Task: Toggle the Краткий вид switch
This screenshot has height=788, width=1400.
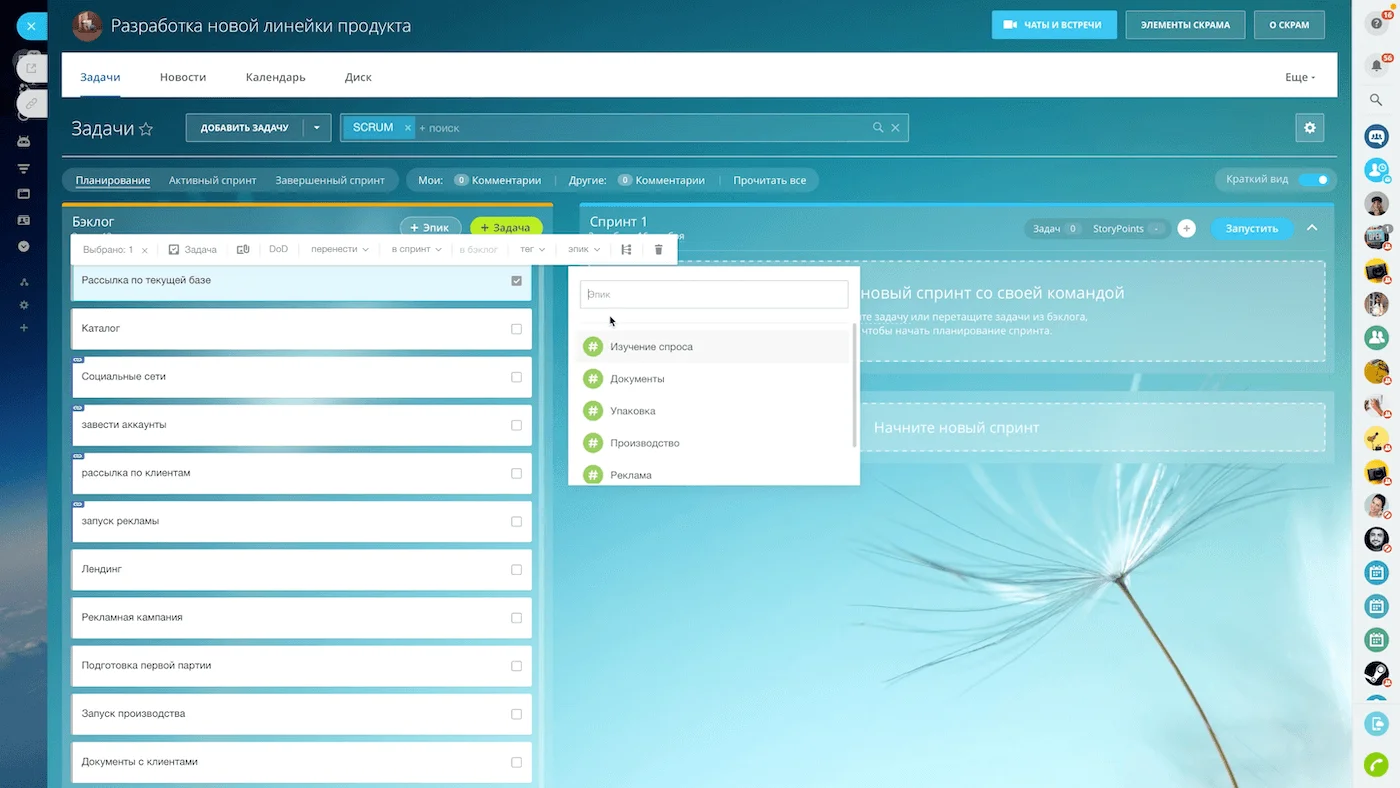Action: (x=1314, y=180)
